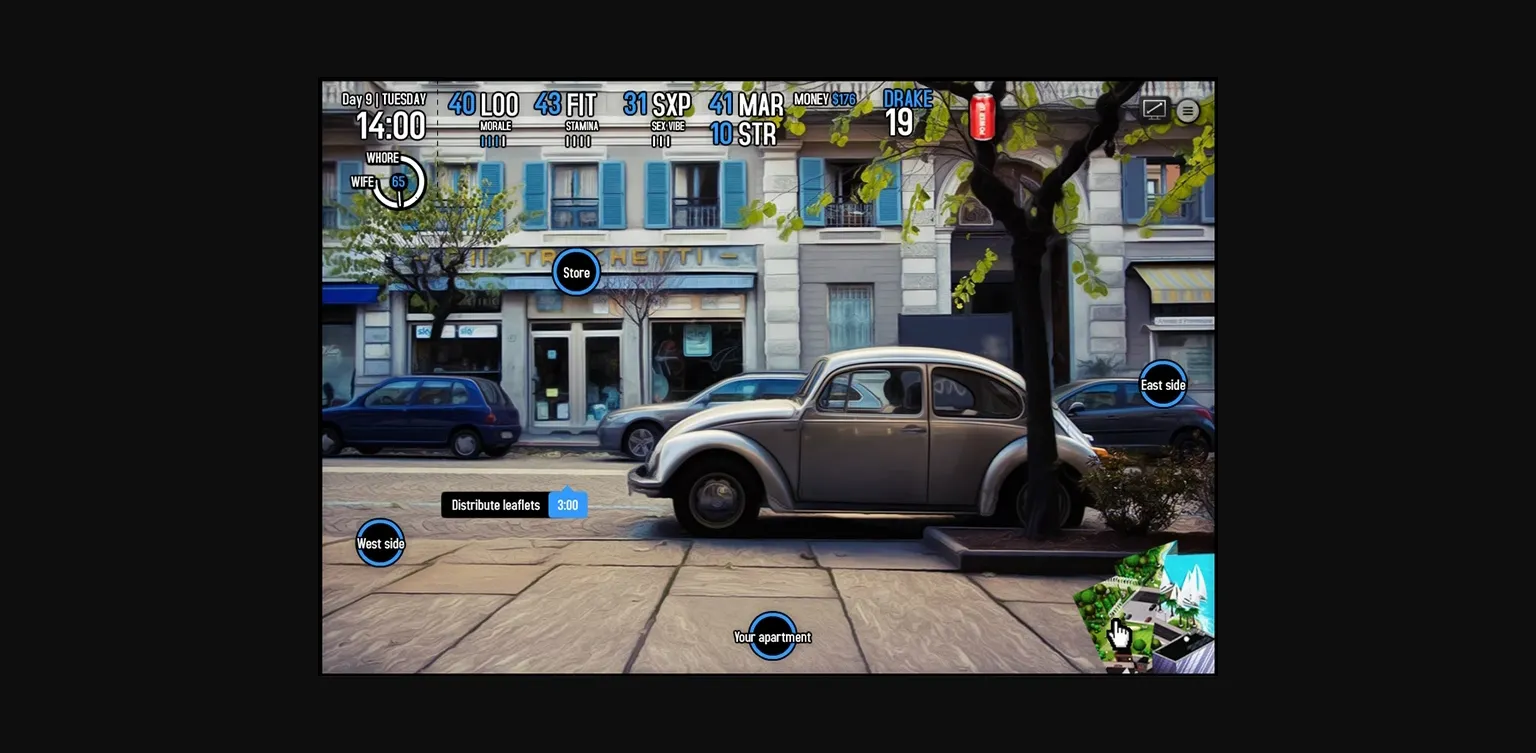Go to the Store location marker
Image resolution: width=1536 pixels, height=753 pixels.
(576, 272)
